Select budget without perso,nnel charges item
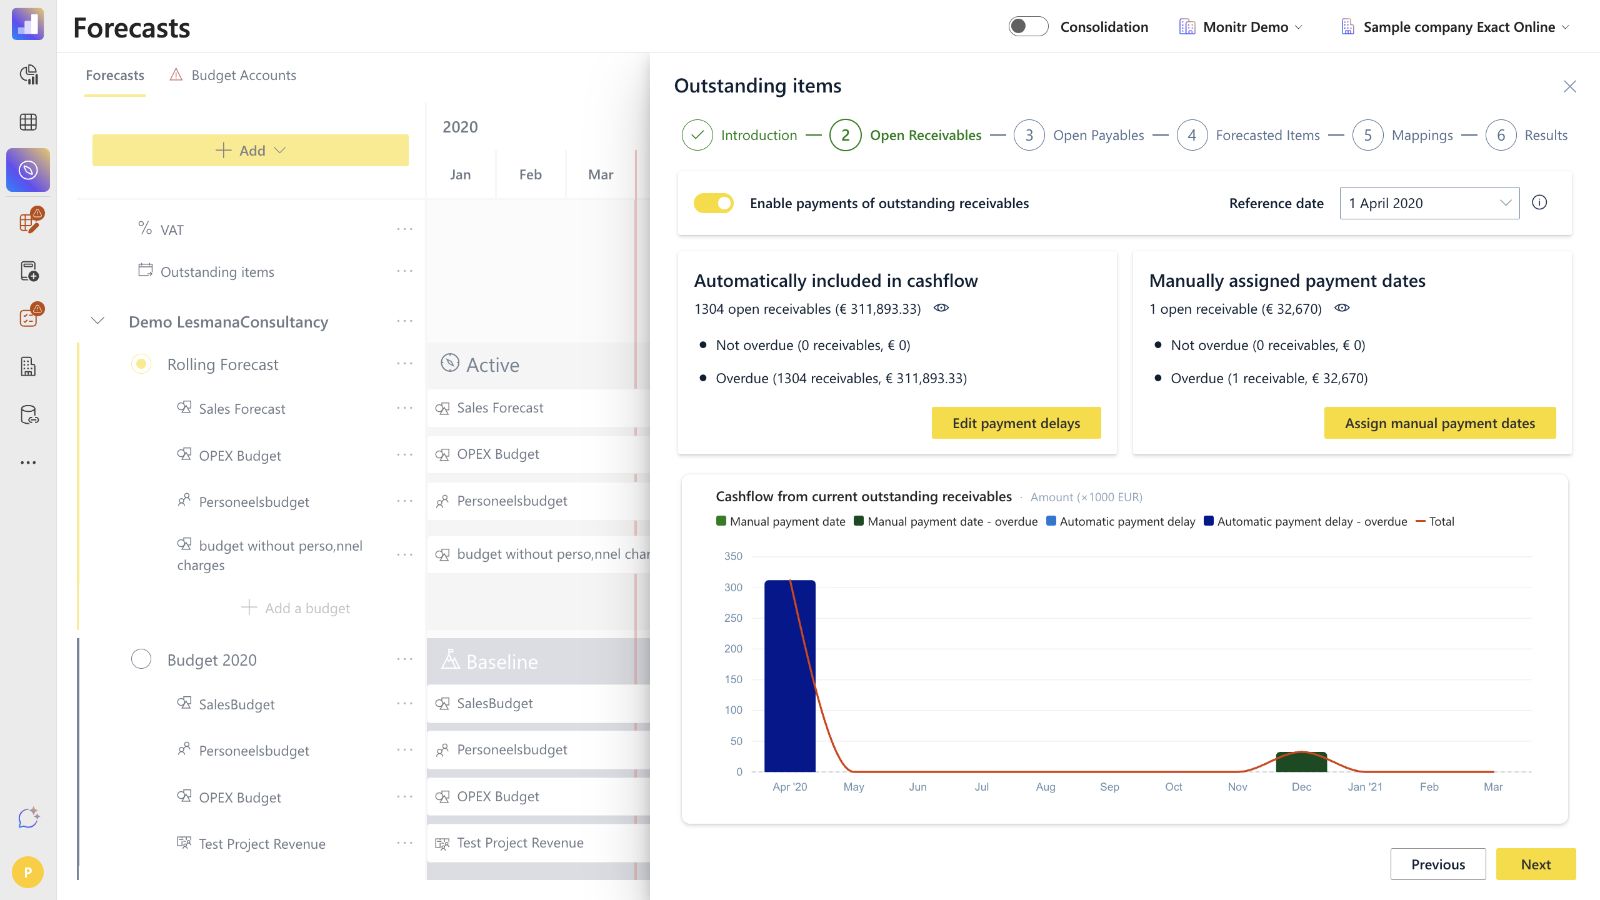 [x=270, y=555]
